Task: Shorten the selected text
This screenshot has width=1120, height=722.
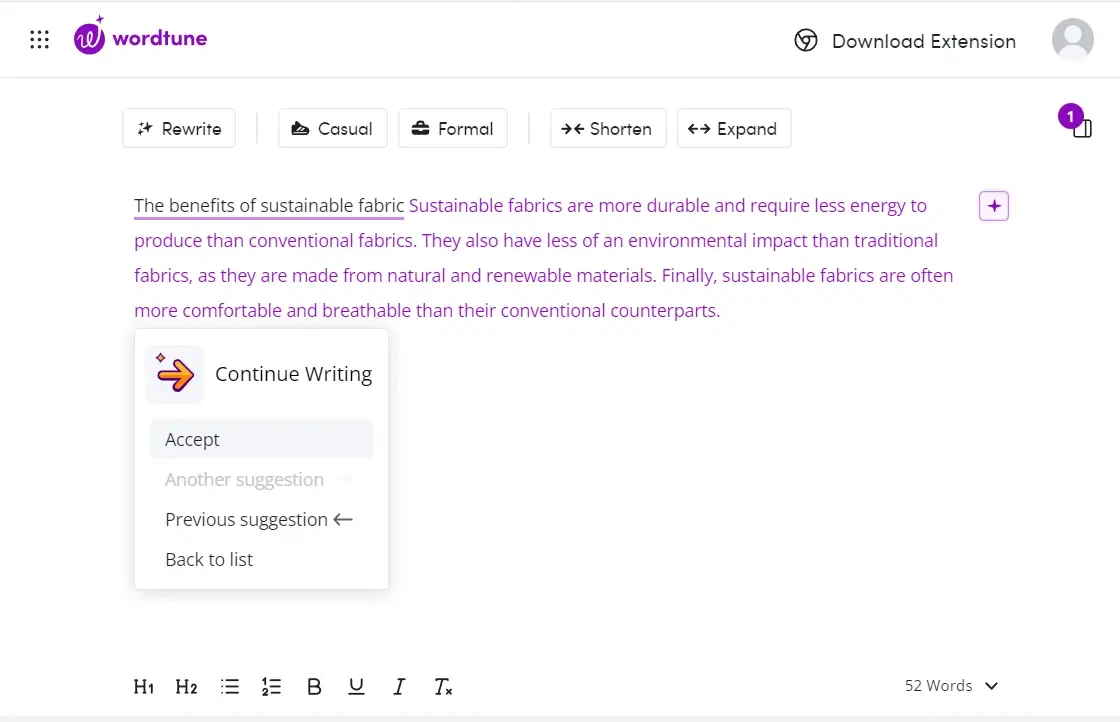Action: tap(608, 129)
